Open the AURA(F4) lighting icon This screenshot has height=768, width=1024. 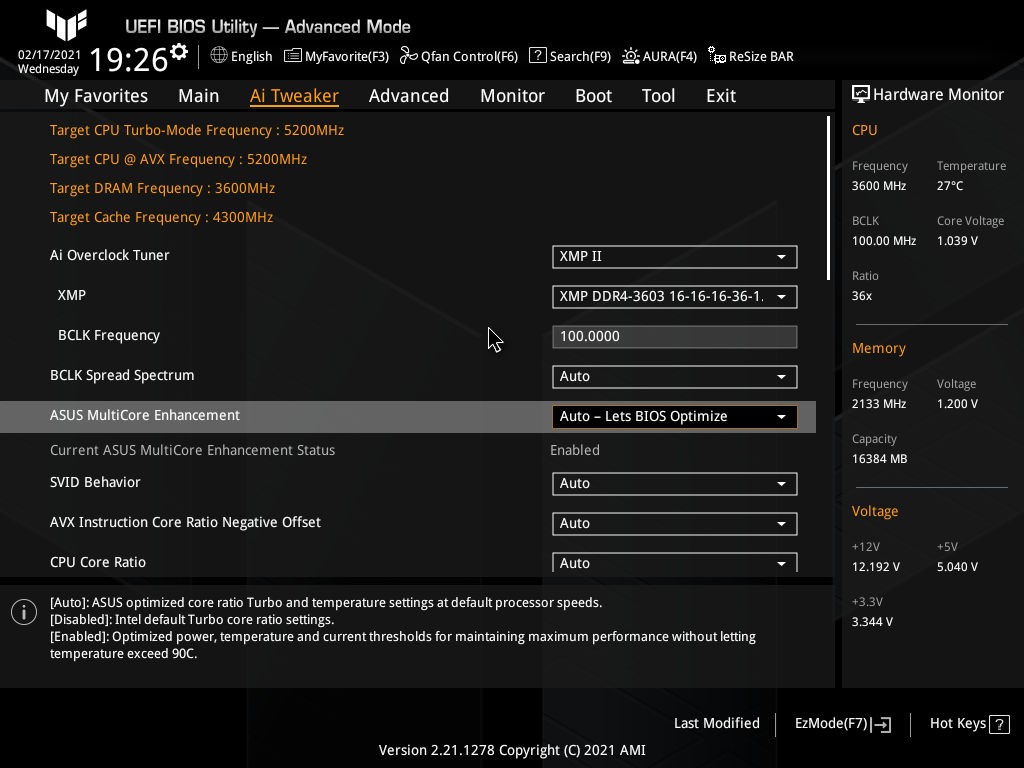tap(631, 56)
